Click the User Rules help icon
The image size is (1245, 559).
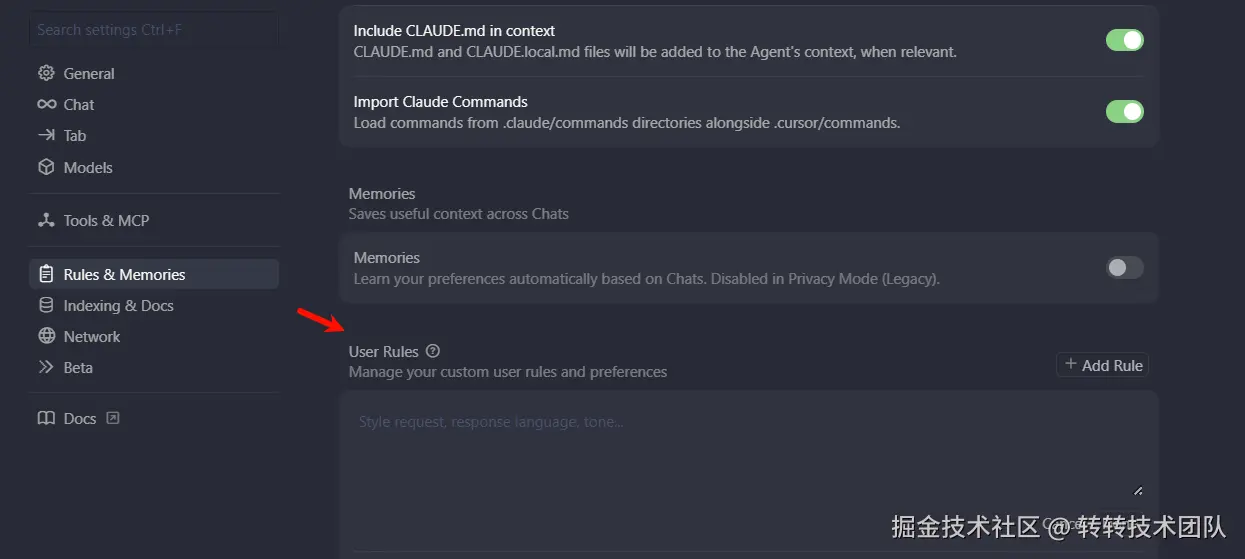coord(433,351)
